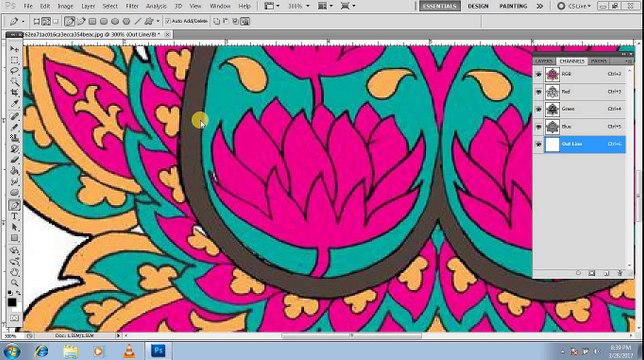Select the Out Line channel thumbnail
This screenshot has height=360, width=644.
pyautogui.click(x=552, y=144)
